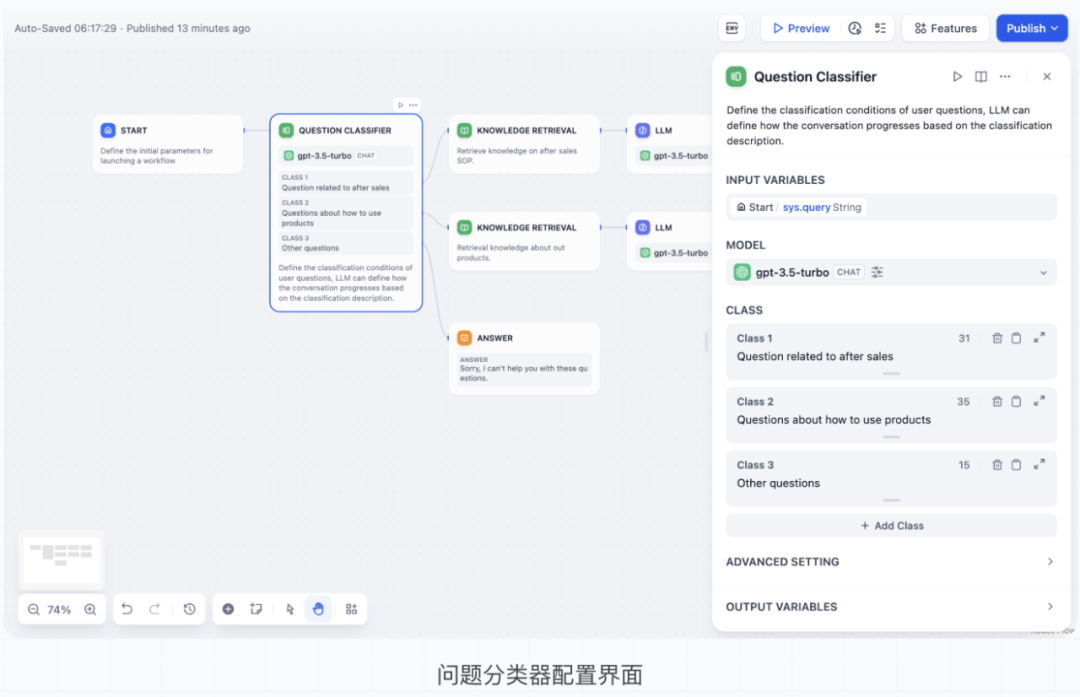
Task: Copy Class 2 text with clipboard icon
Action: tap(1016, 401)
